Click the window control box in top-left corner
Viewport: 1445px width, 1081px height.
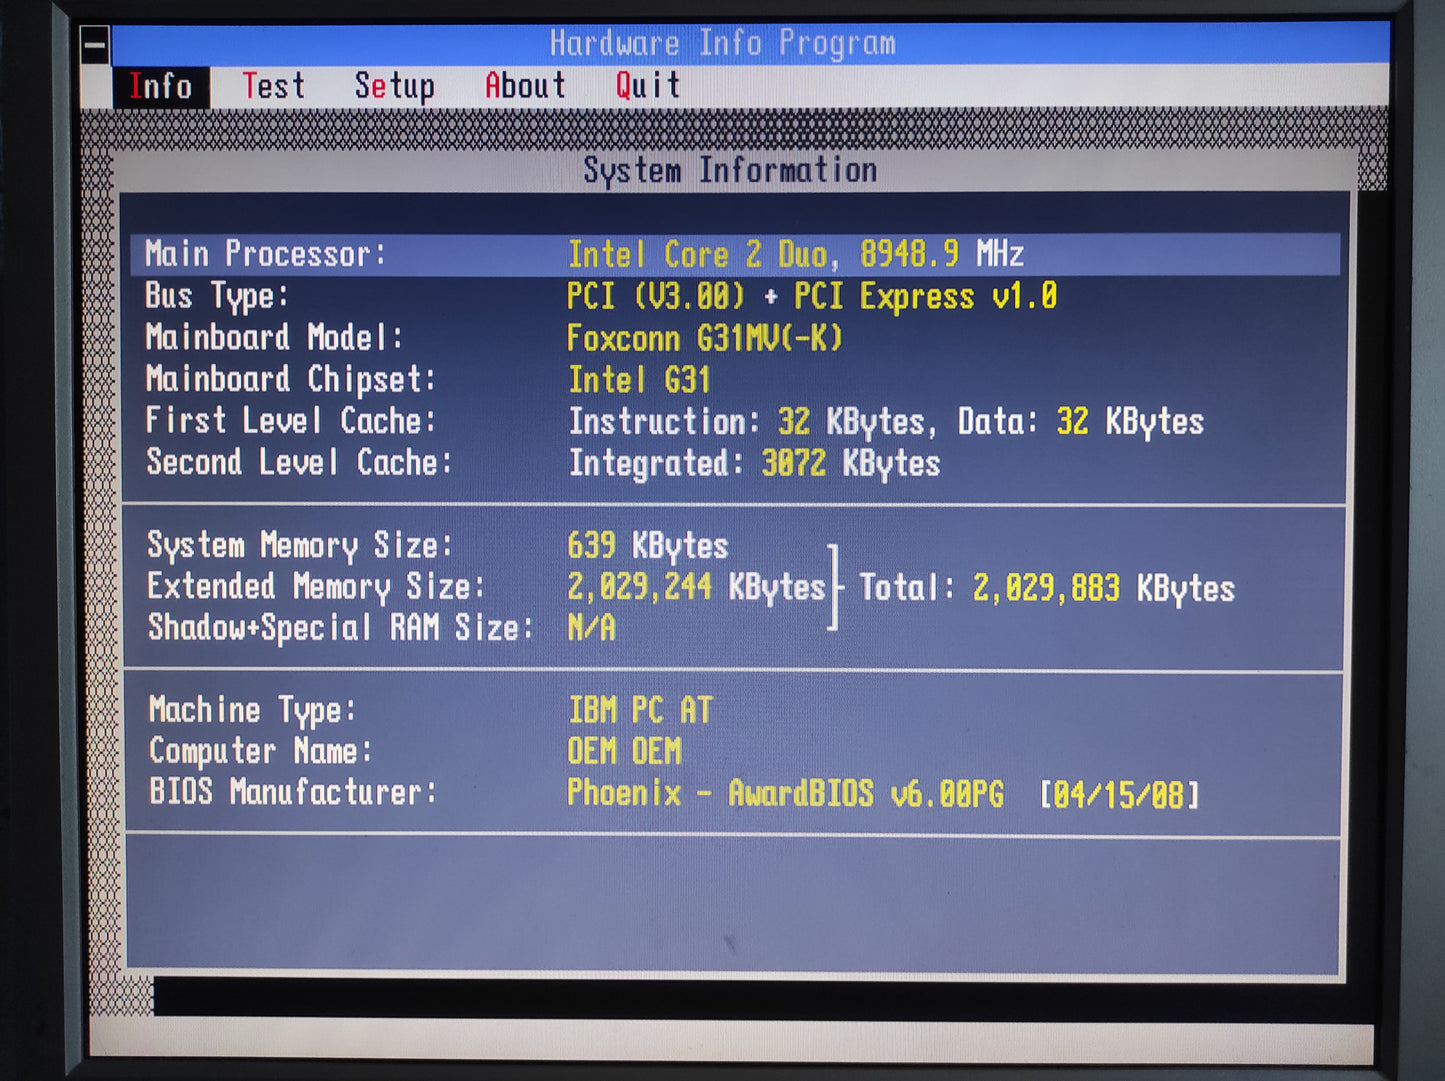[x=95, y=45]
